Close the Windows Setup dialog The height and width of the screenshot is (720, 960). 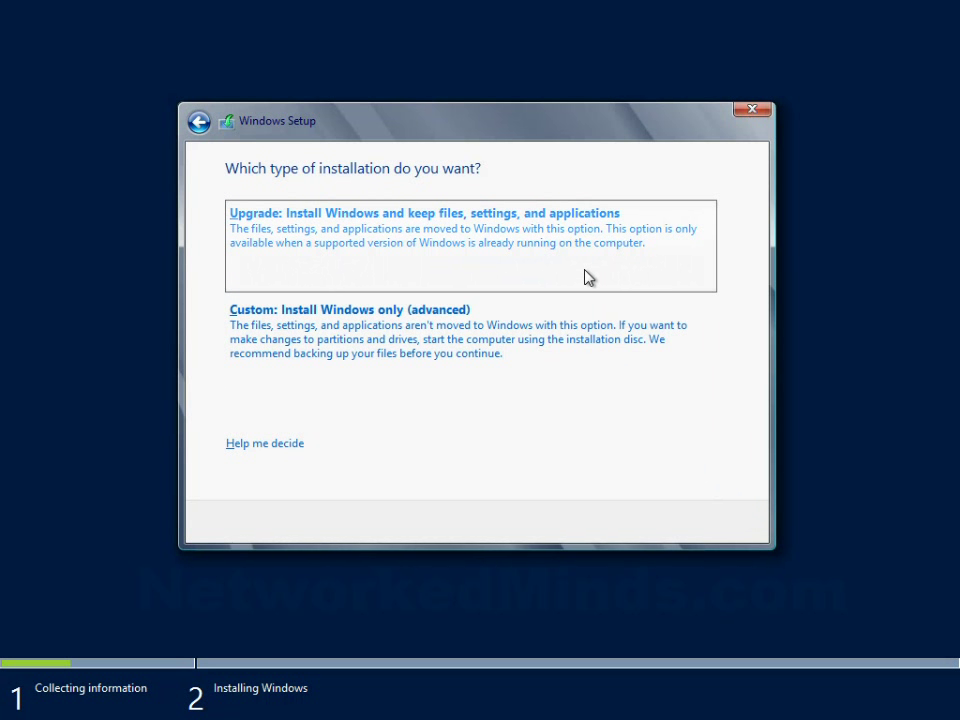[752, 109]
